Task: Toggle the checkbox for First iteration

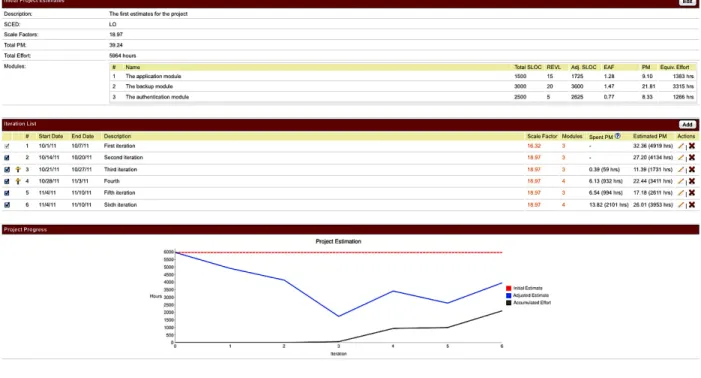Action: tap(7, 146)
